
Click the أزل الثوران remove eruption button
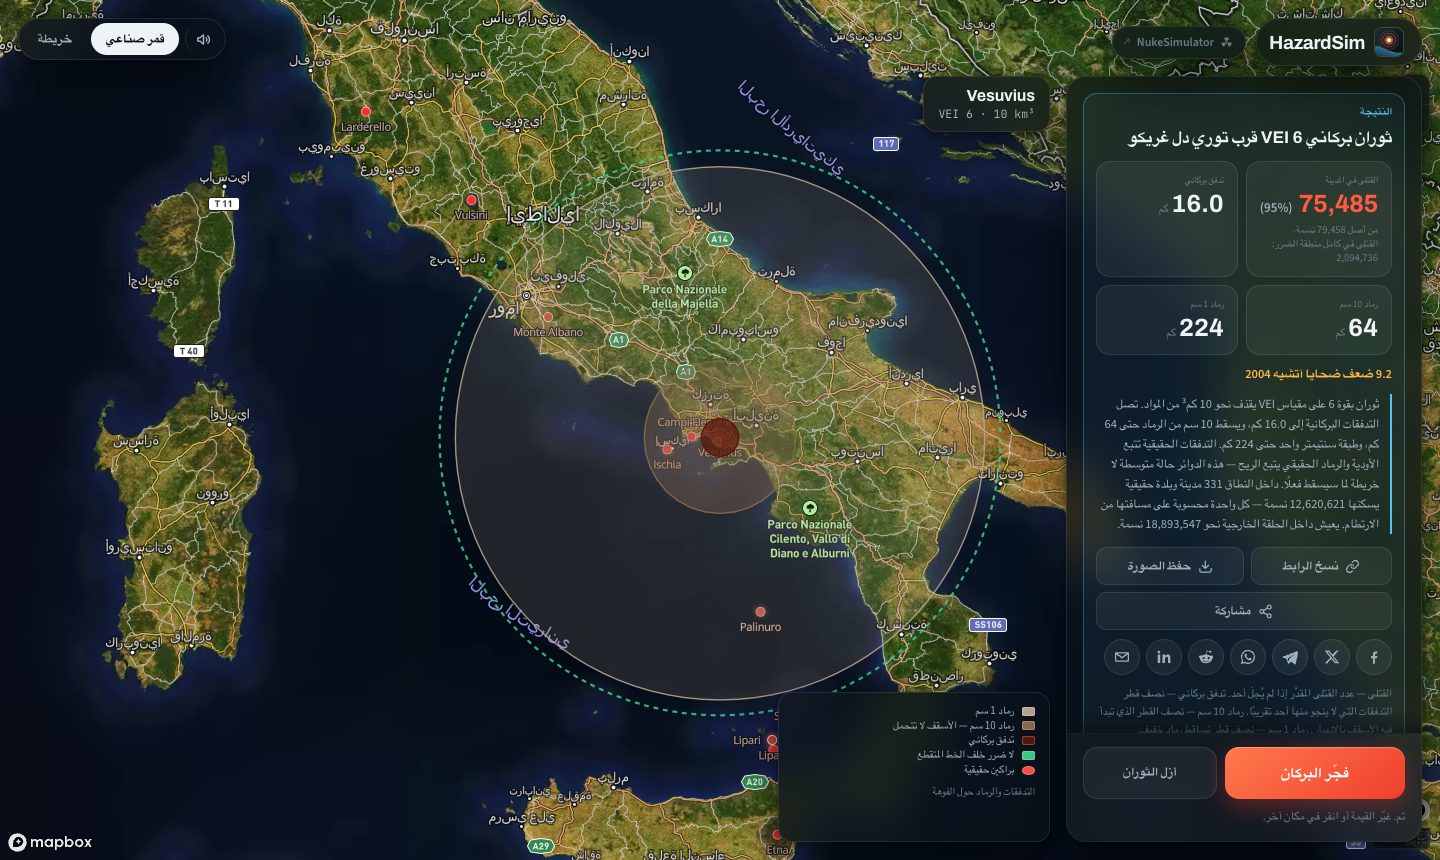click(x=1150, y=773)
